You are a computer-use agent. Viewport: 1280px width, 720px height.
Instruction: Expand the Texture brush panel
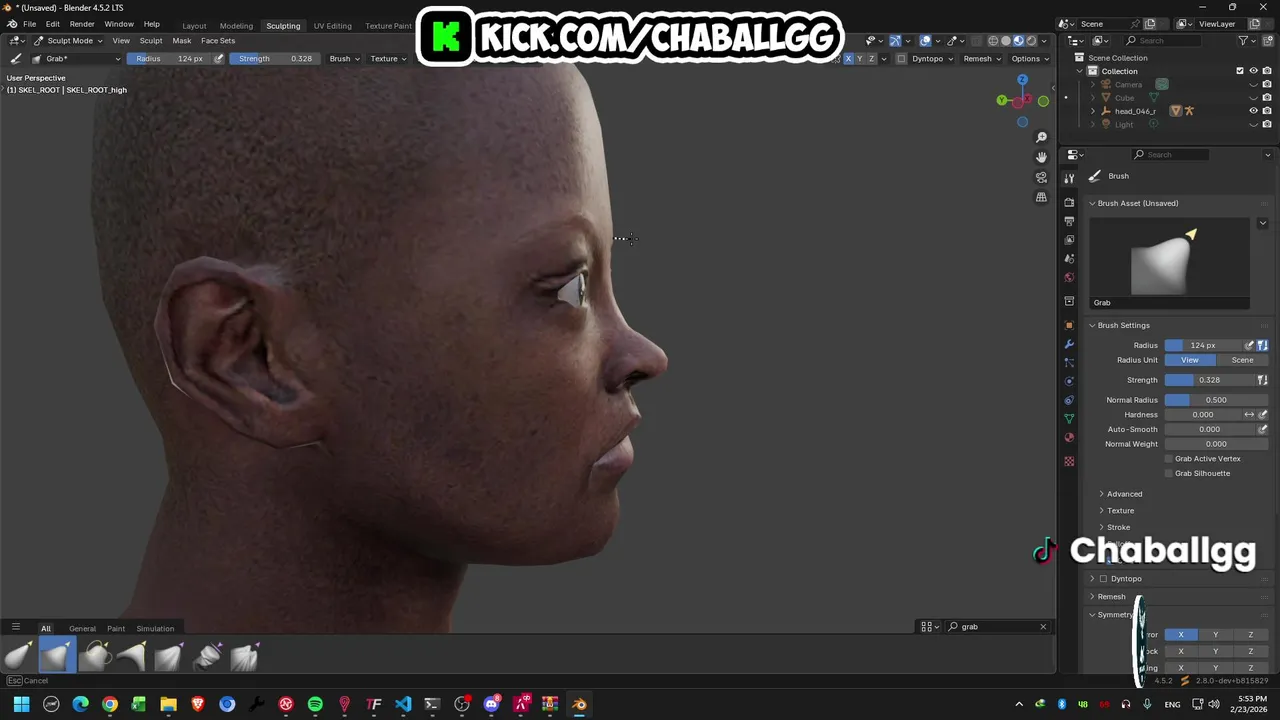[x=1120, y=511]
